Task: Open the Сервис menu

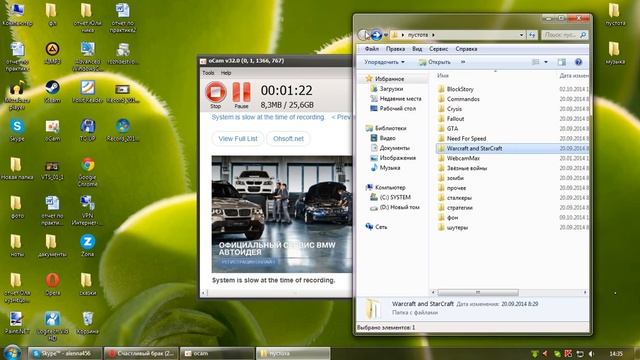Action: (438, 49)
